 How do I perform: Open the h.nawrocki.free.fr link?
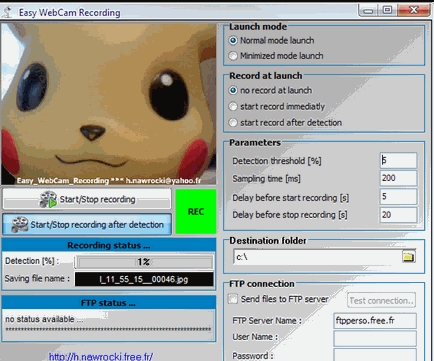coord(101,357)
